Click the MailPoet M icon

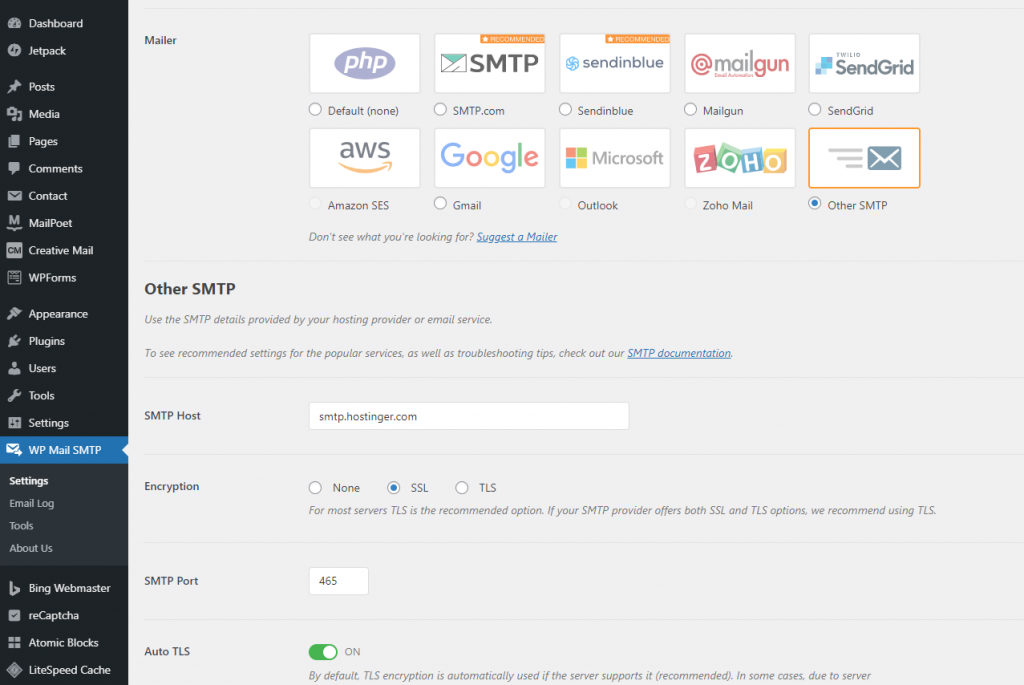[14, 223]
